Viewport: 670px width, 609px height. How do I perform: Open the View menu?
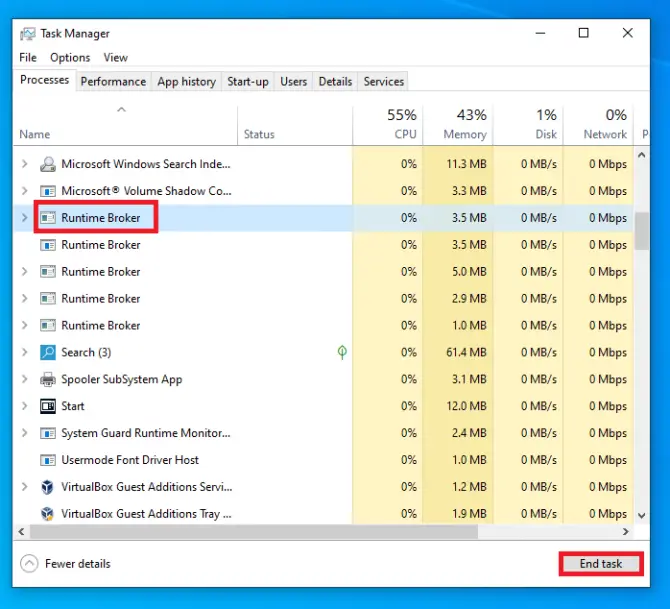[115, 58]
